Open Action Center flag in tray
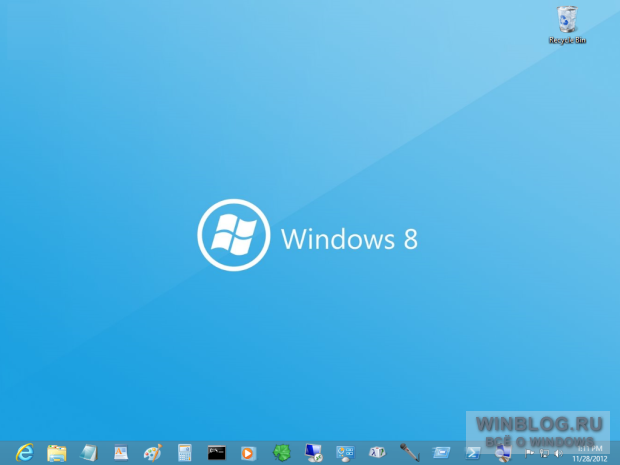The height and width of the screenshot is (465, 620). click(529, 453)
